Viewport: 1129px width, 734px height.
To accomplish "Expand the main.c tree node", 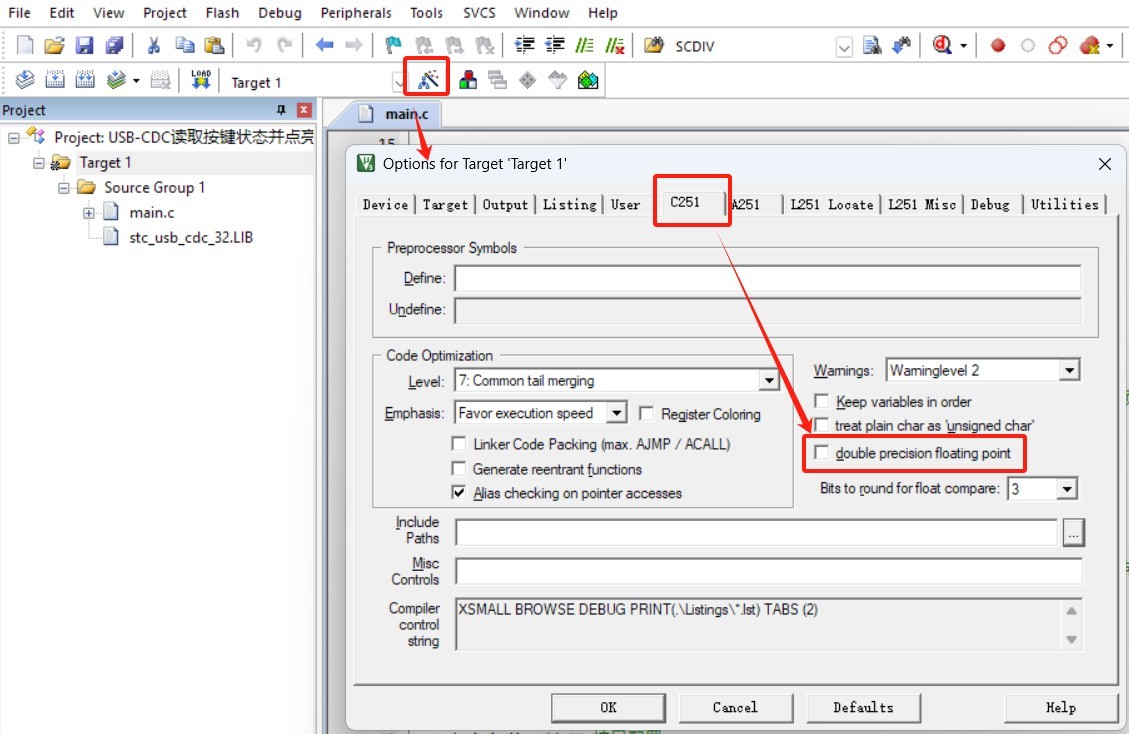I will 89,212.
